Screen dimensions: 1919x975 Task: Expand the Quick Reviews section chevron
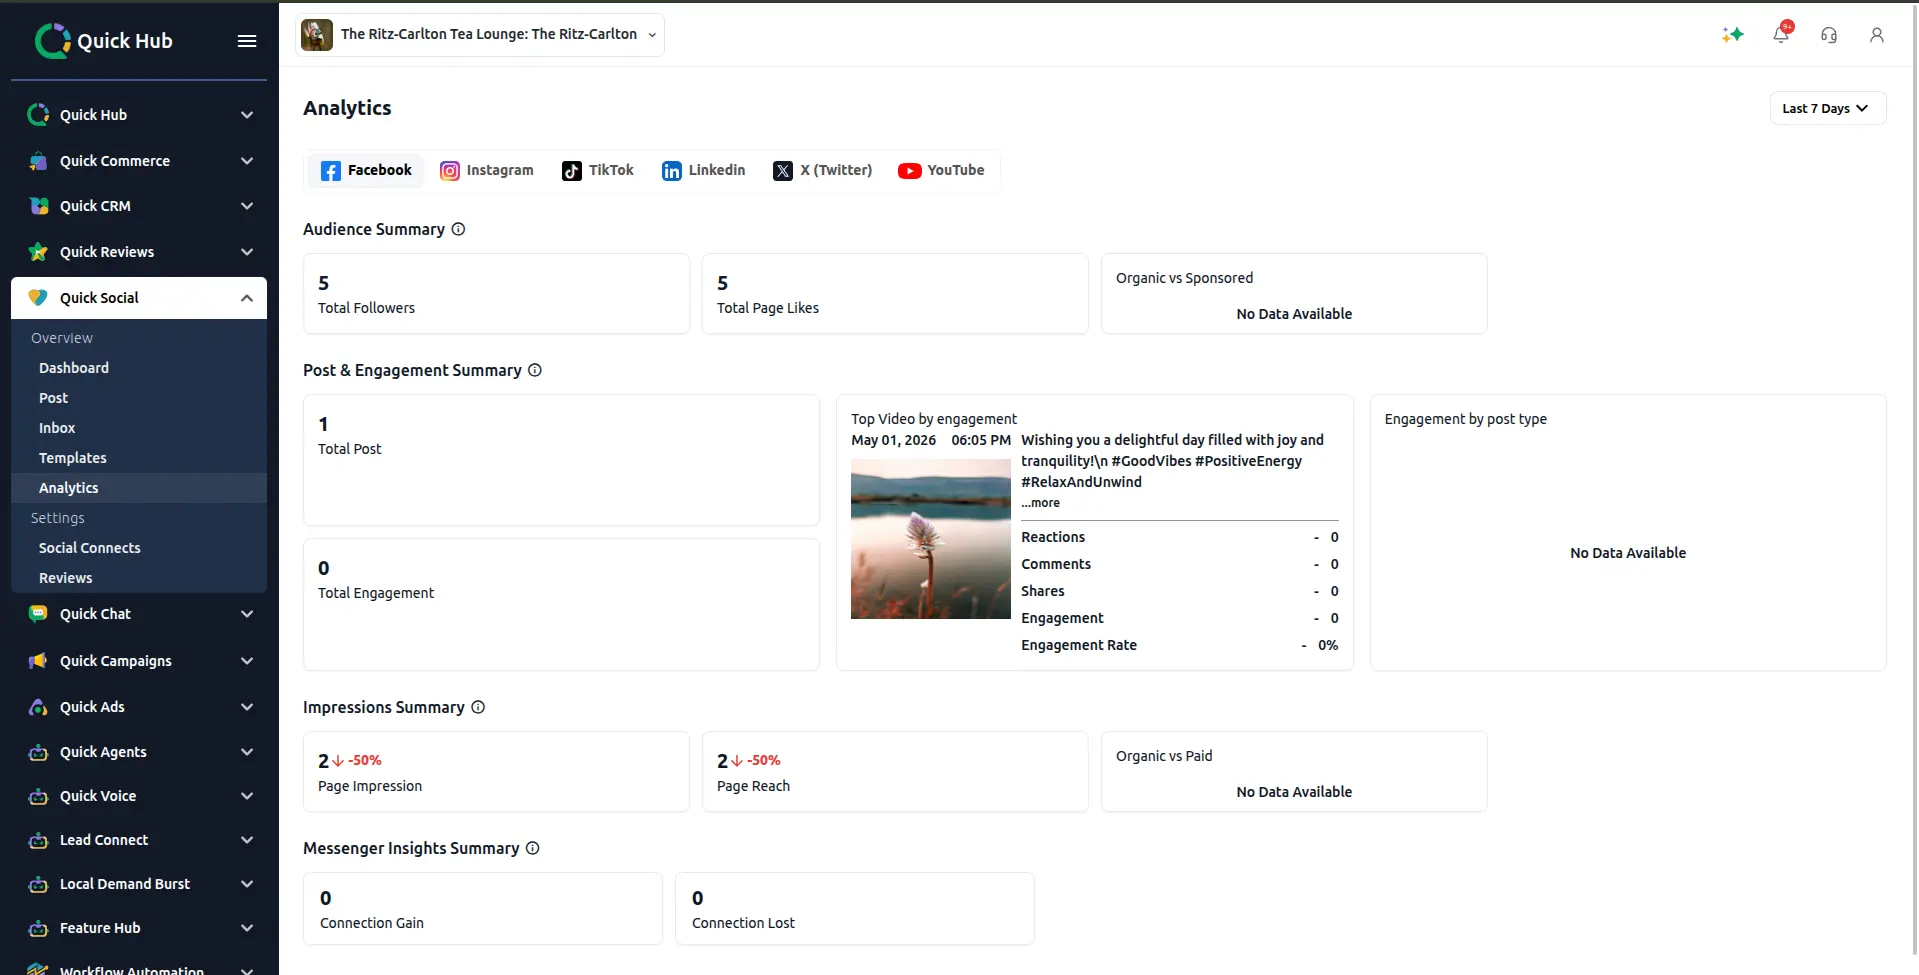(x=247, y=252)
